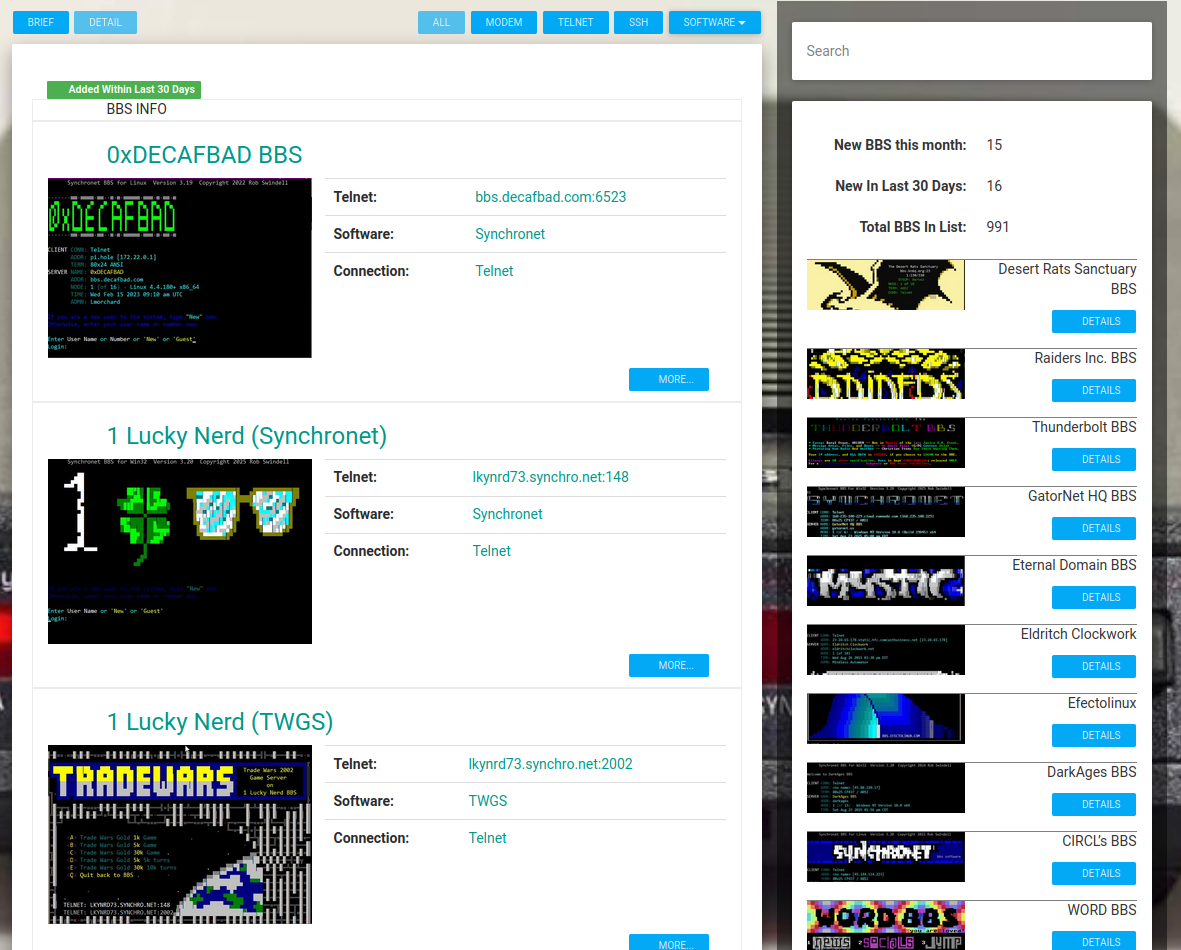Click MORE button under 1 Lucky Nerd (TWGS)
Screen dimensions: 1181x950
(669, 942)
